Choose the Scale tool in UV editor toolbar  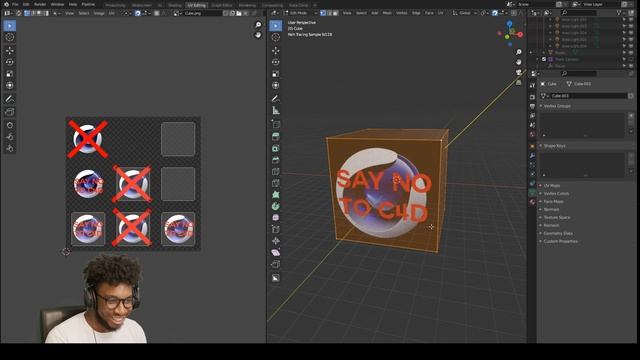coord(10,74)
